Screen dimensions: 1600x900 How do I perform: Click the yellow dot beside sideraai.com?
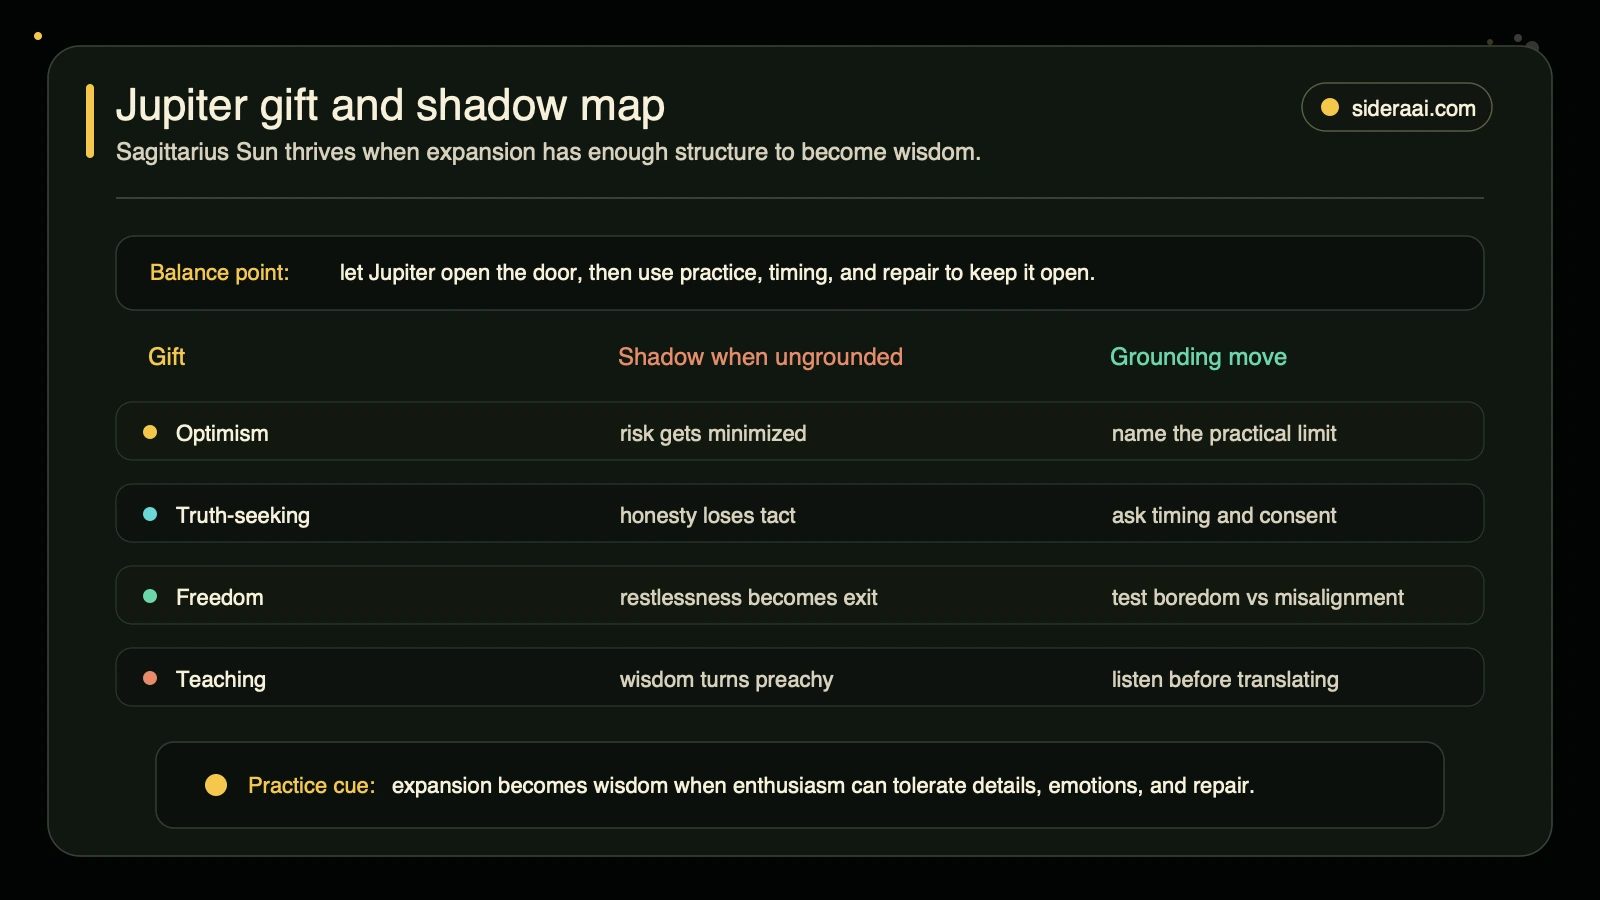click(1330, 107)
